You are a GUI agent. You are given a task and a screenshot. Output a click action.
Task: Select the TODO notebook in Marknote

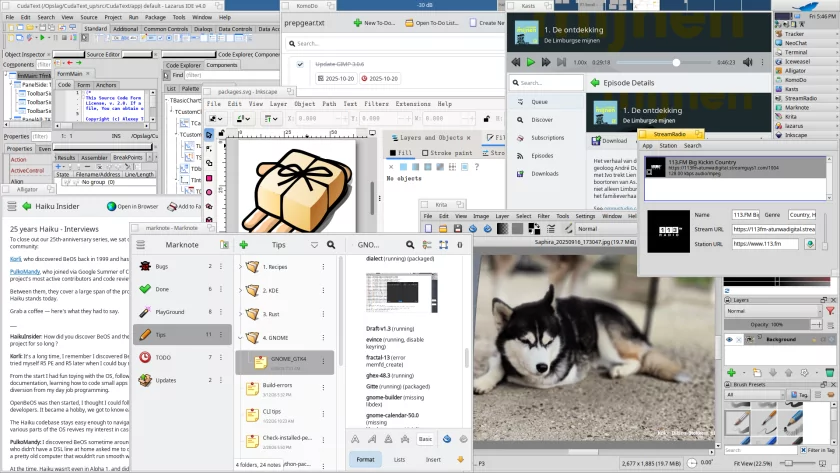pos(182,357)
